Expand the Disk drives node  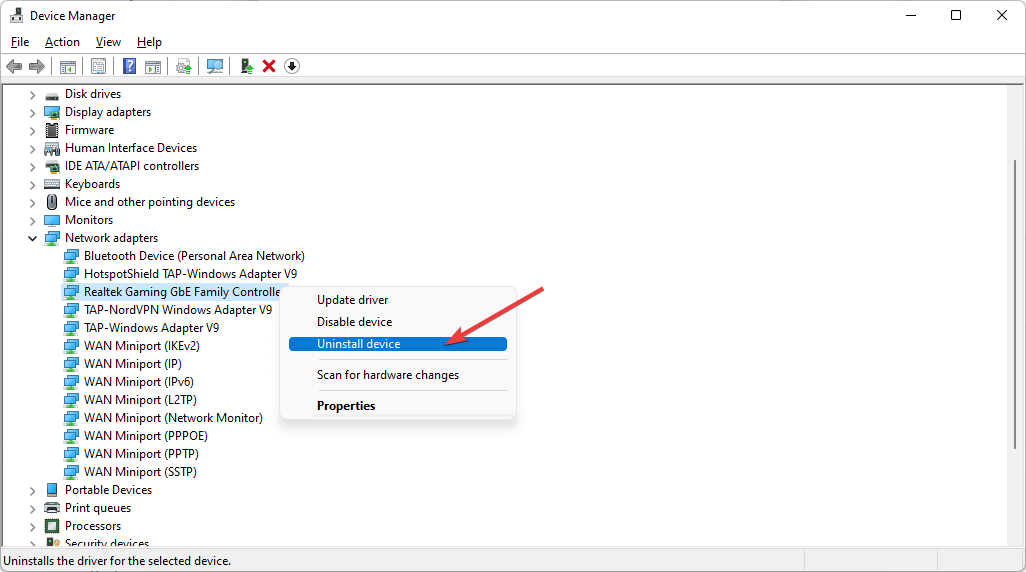coord(32,95)
